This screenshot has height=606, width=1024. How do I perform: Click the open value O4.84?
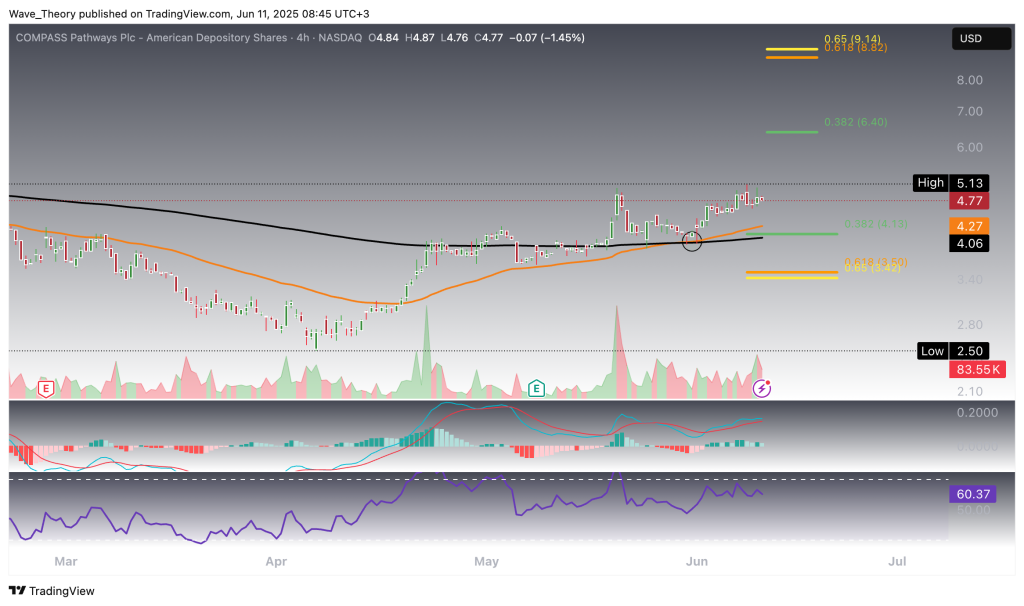(383, 38)
